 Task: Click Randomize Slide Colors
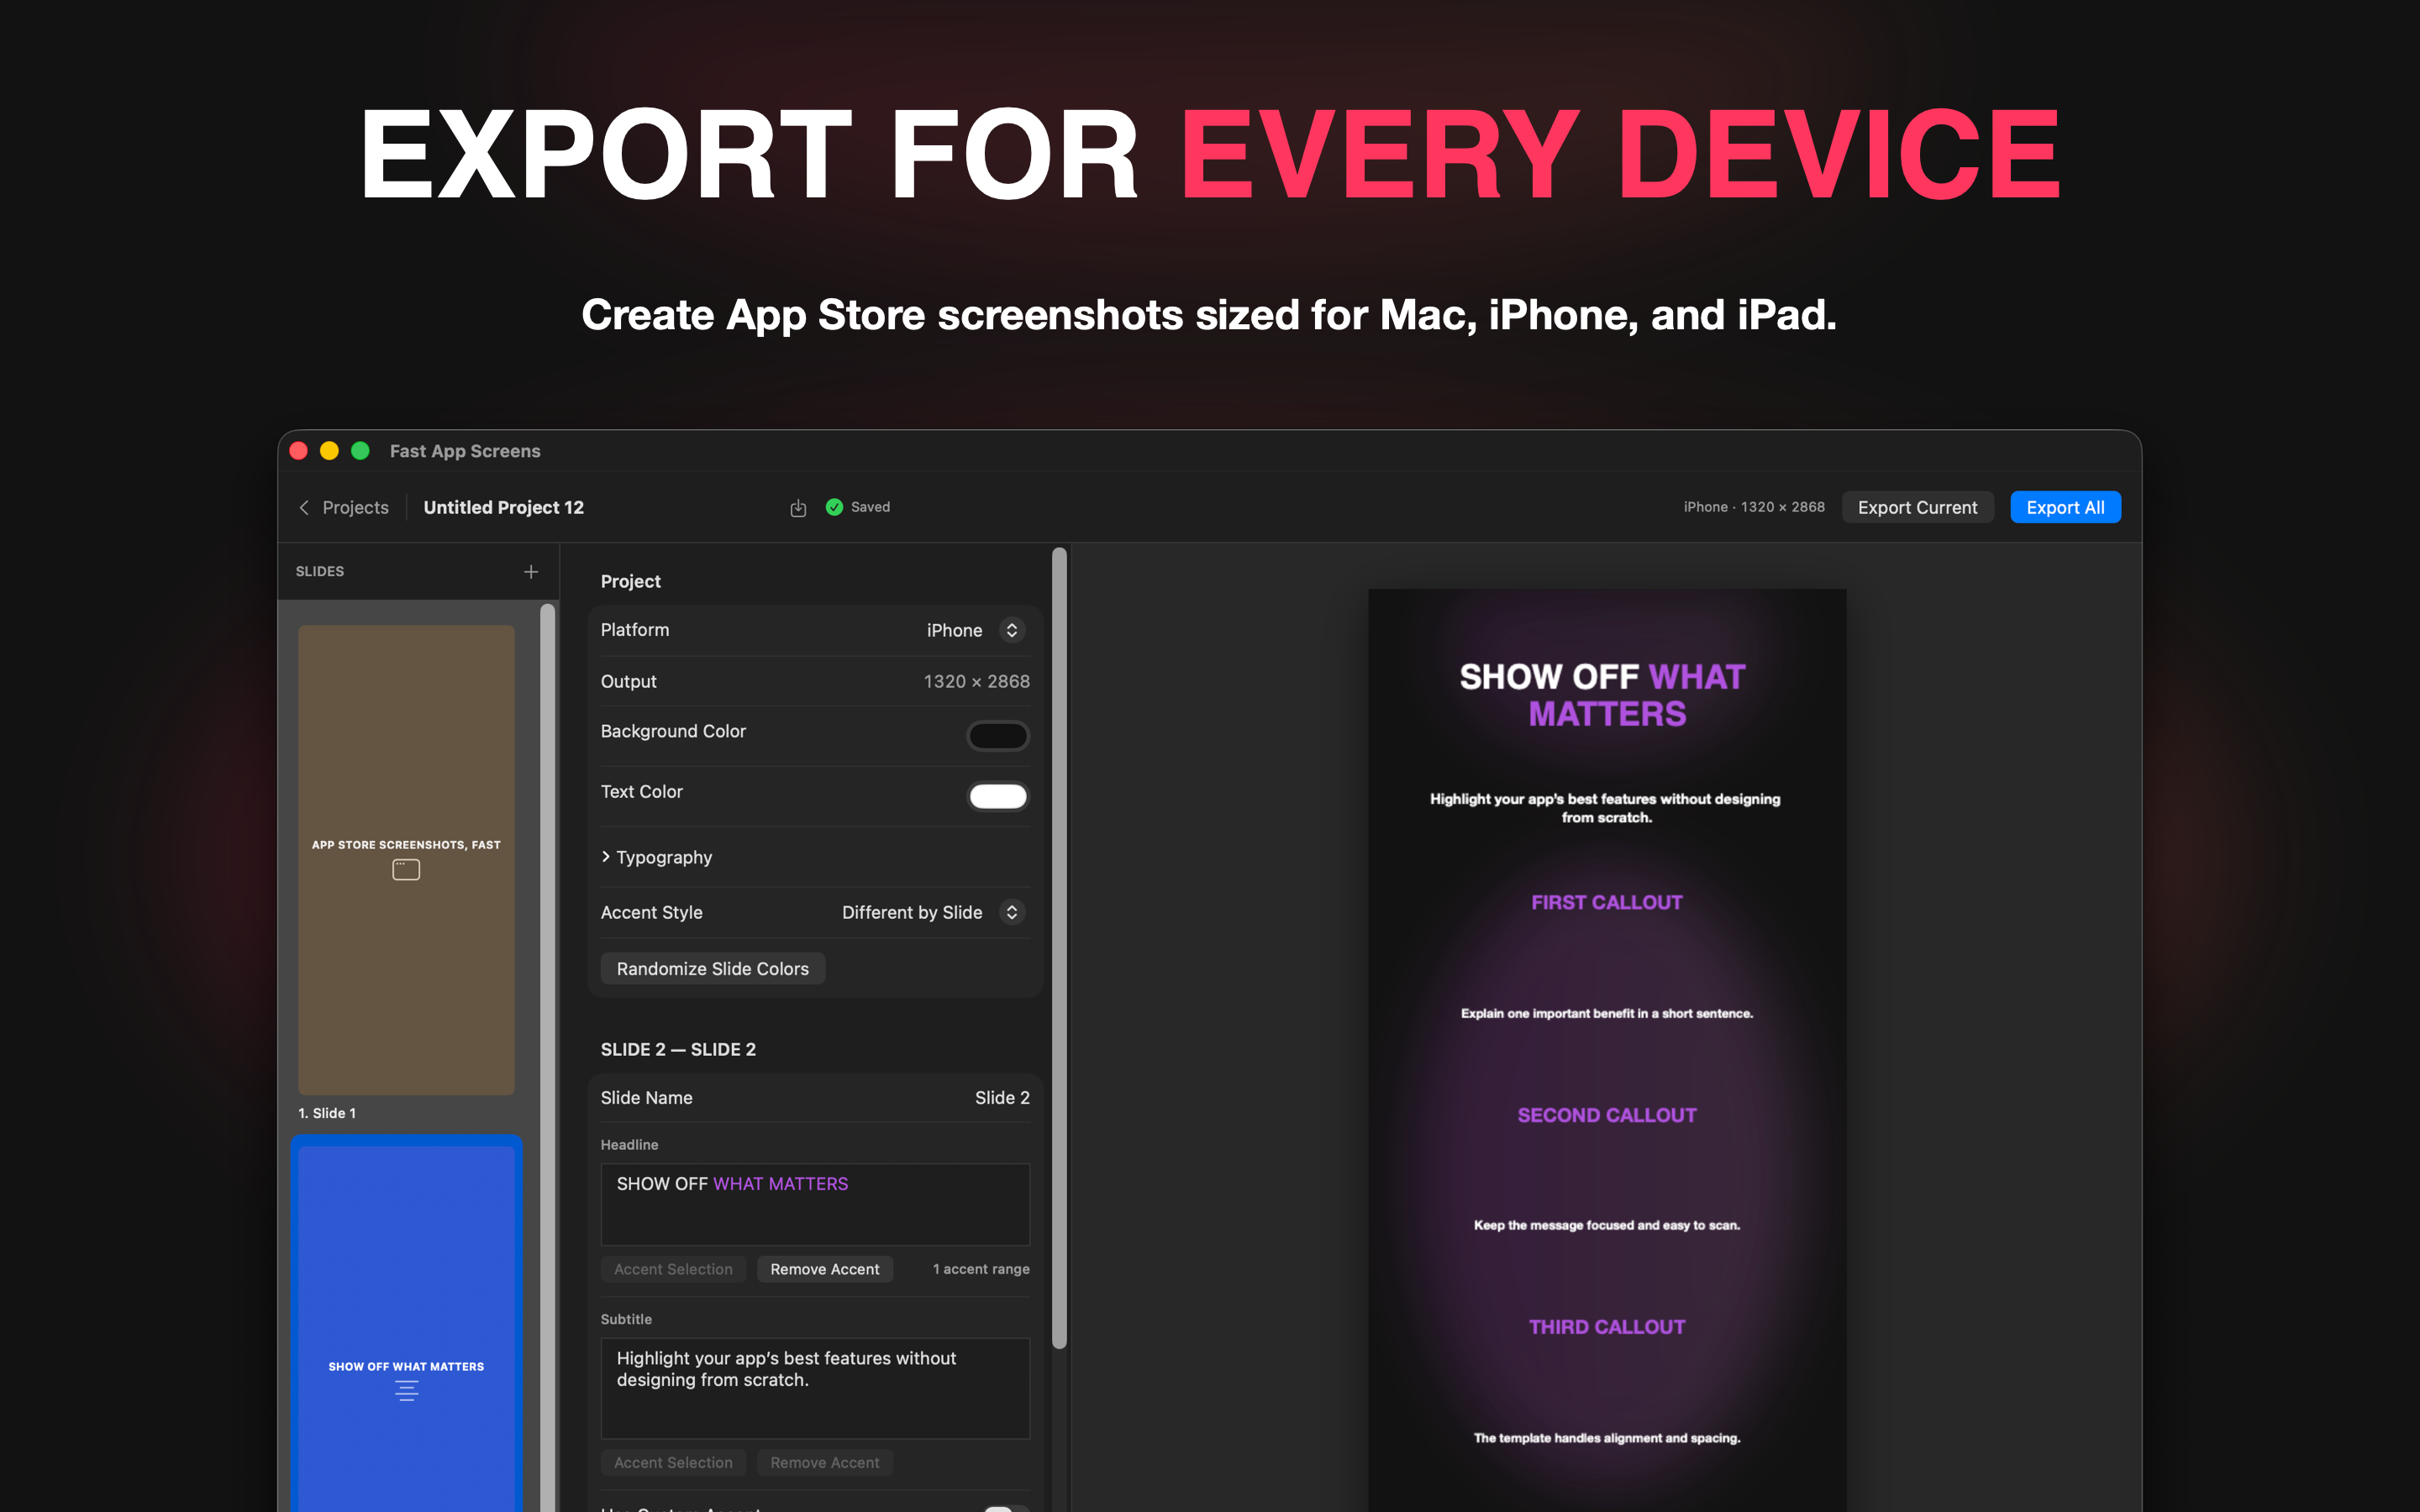712,968
